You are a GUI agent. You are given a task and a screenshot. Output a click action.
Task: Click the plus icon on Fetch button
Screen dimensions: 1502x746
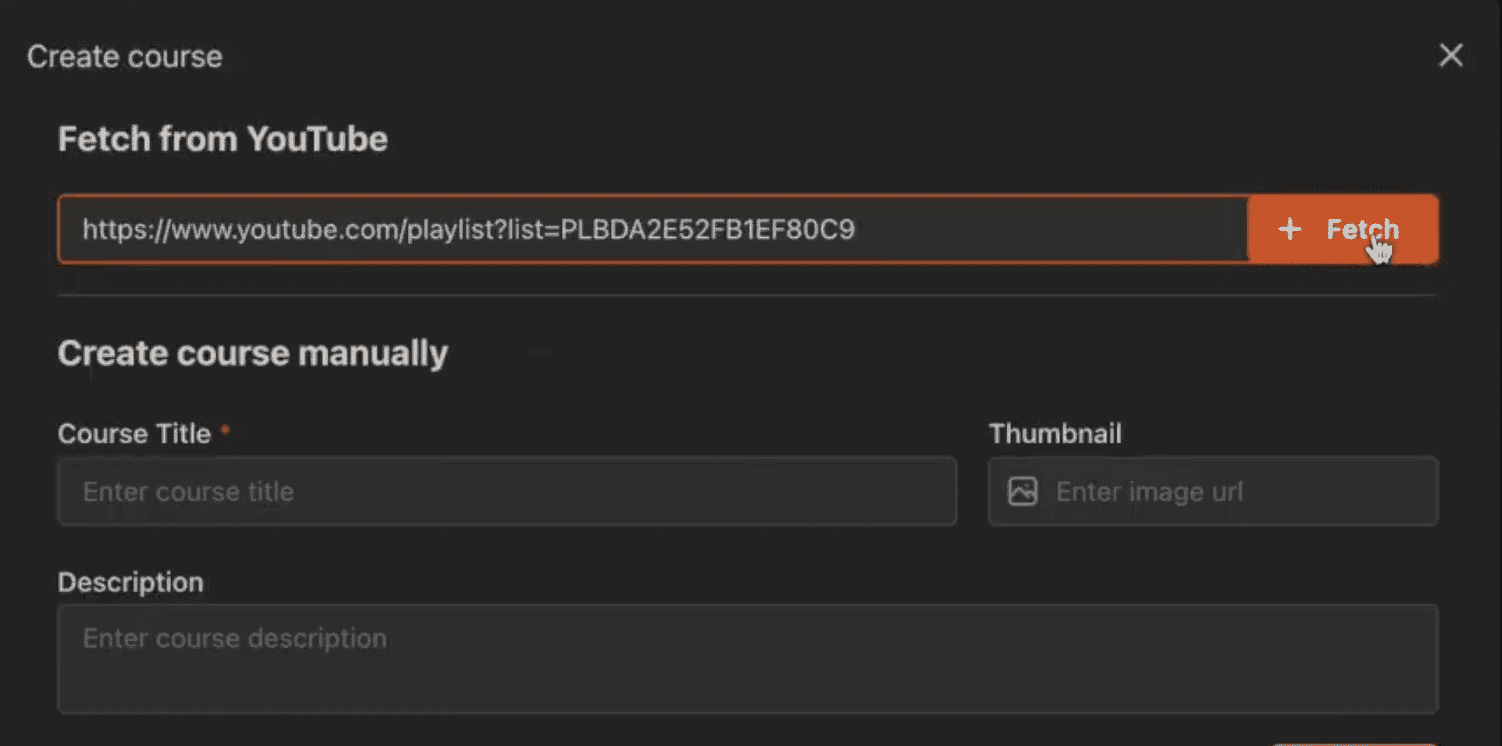pos(1290,230)
